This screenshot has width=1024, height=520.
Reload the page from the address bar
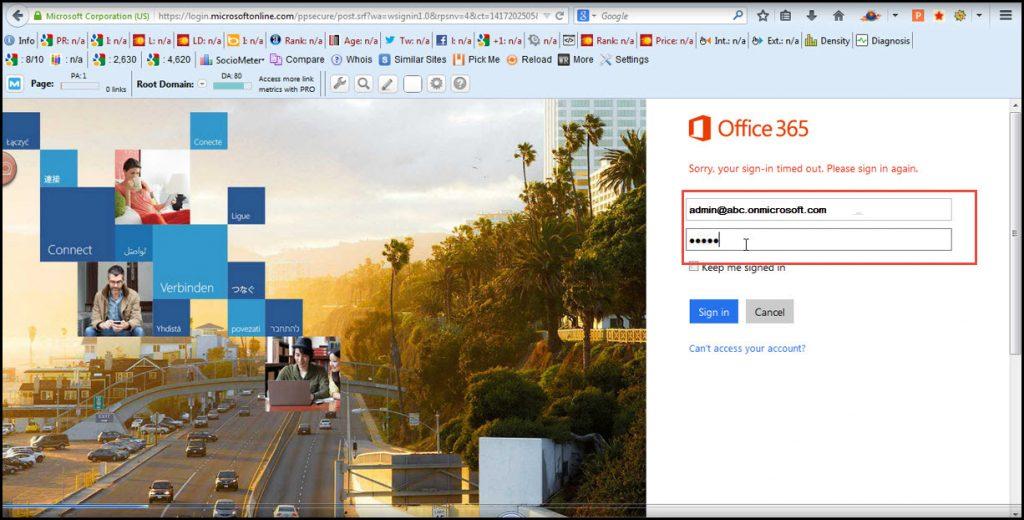pyautogui.click(x=559, y=16)
